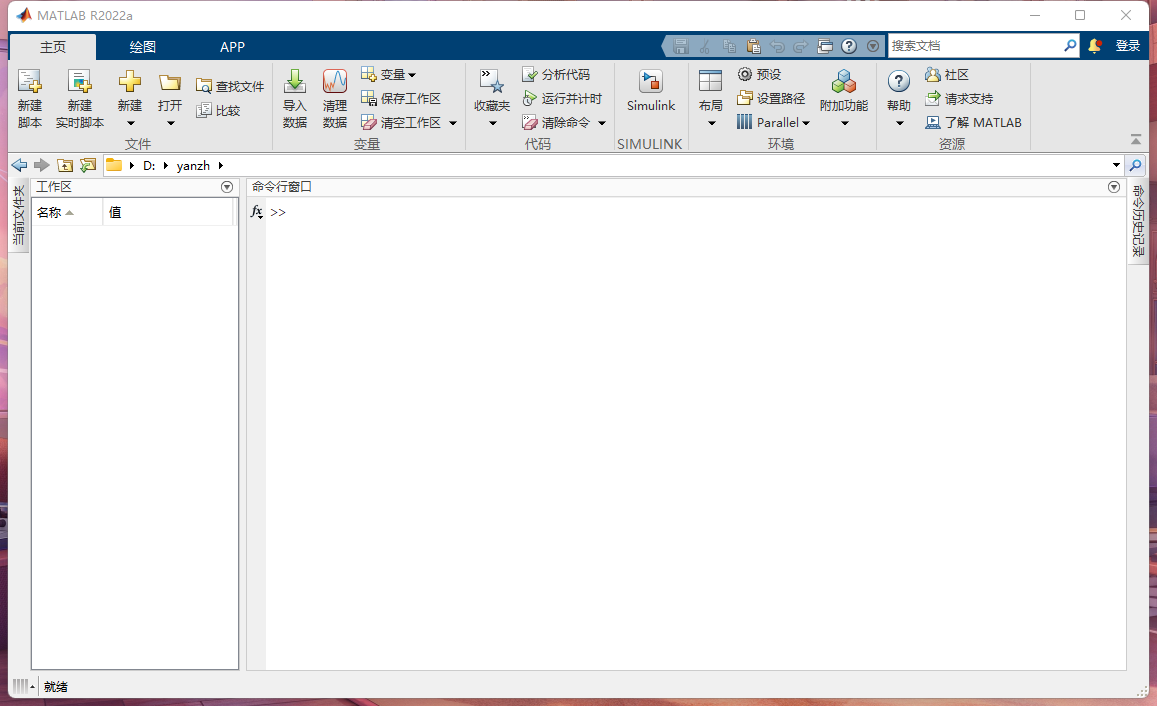Click the 新建脚本 (New Script) icon
The width and height of the screenshot is (1157, 706).
coord(30,82)
